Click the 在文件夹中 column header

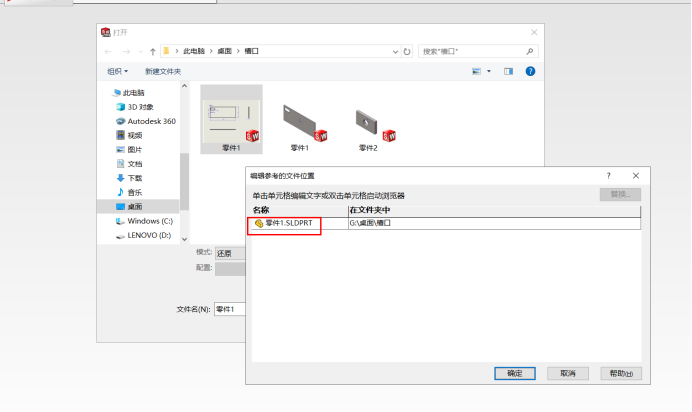(x=494, y=210)
